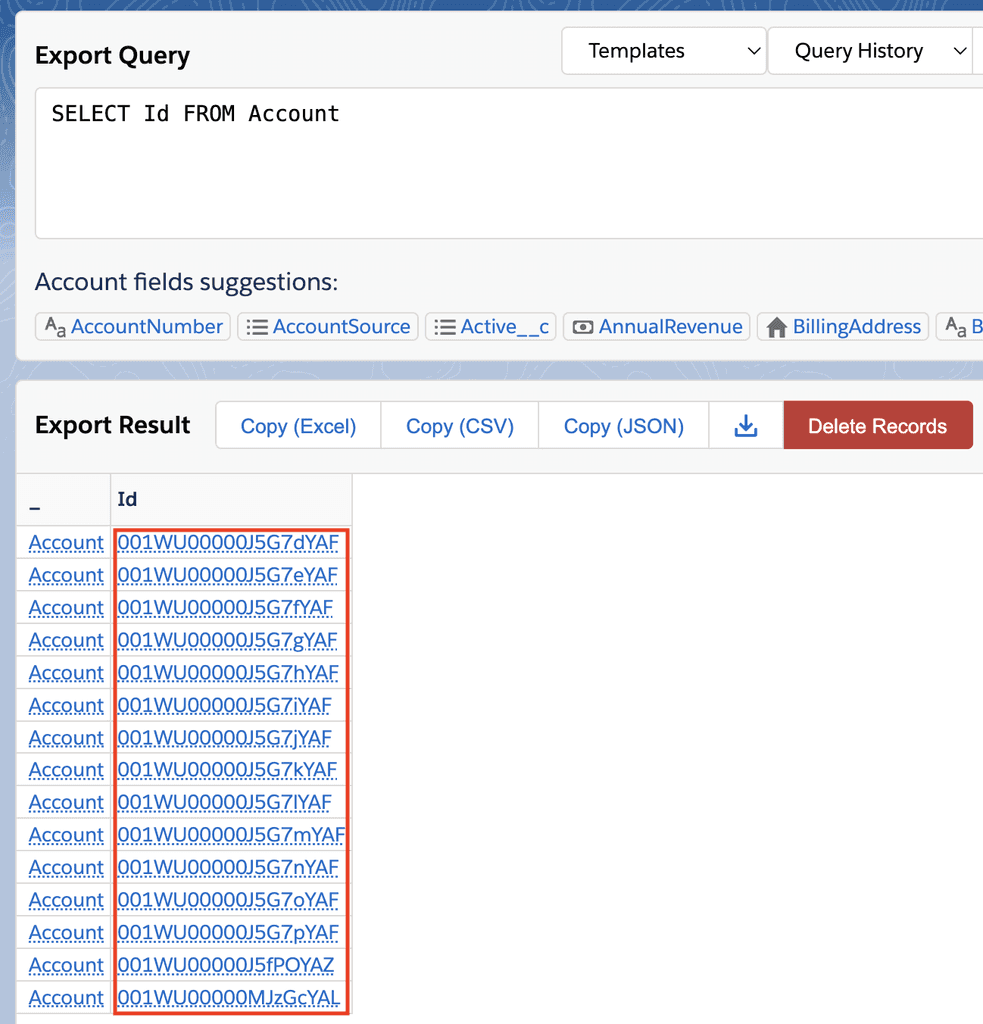Click the Id column header
Screen dimensions: 983x1024
point(128,499)
